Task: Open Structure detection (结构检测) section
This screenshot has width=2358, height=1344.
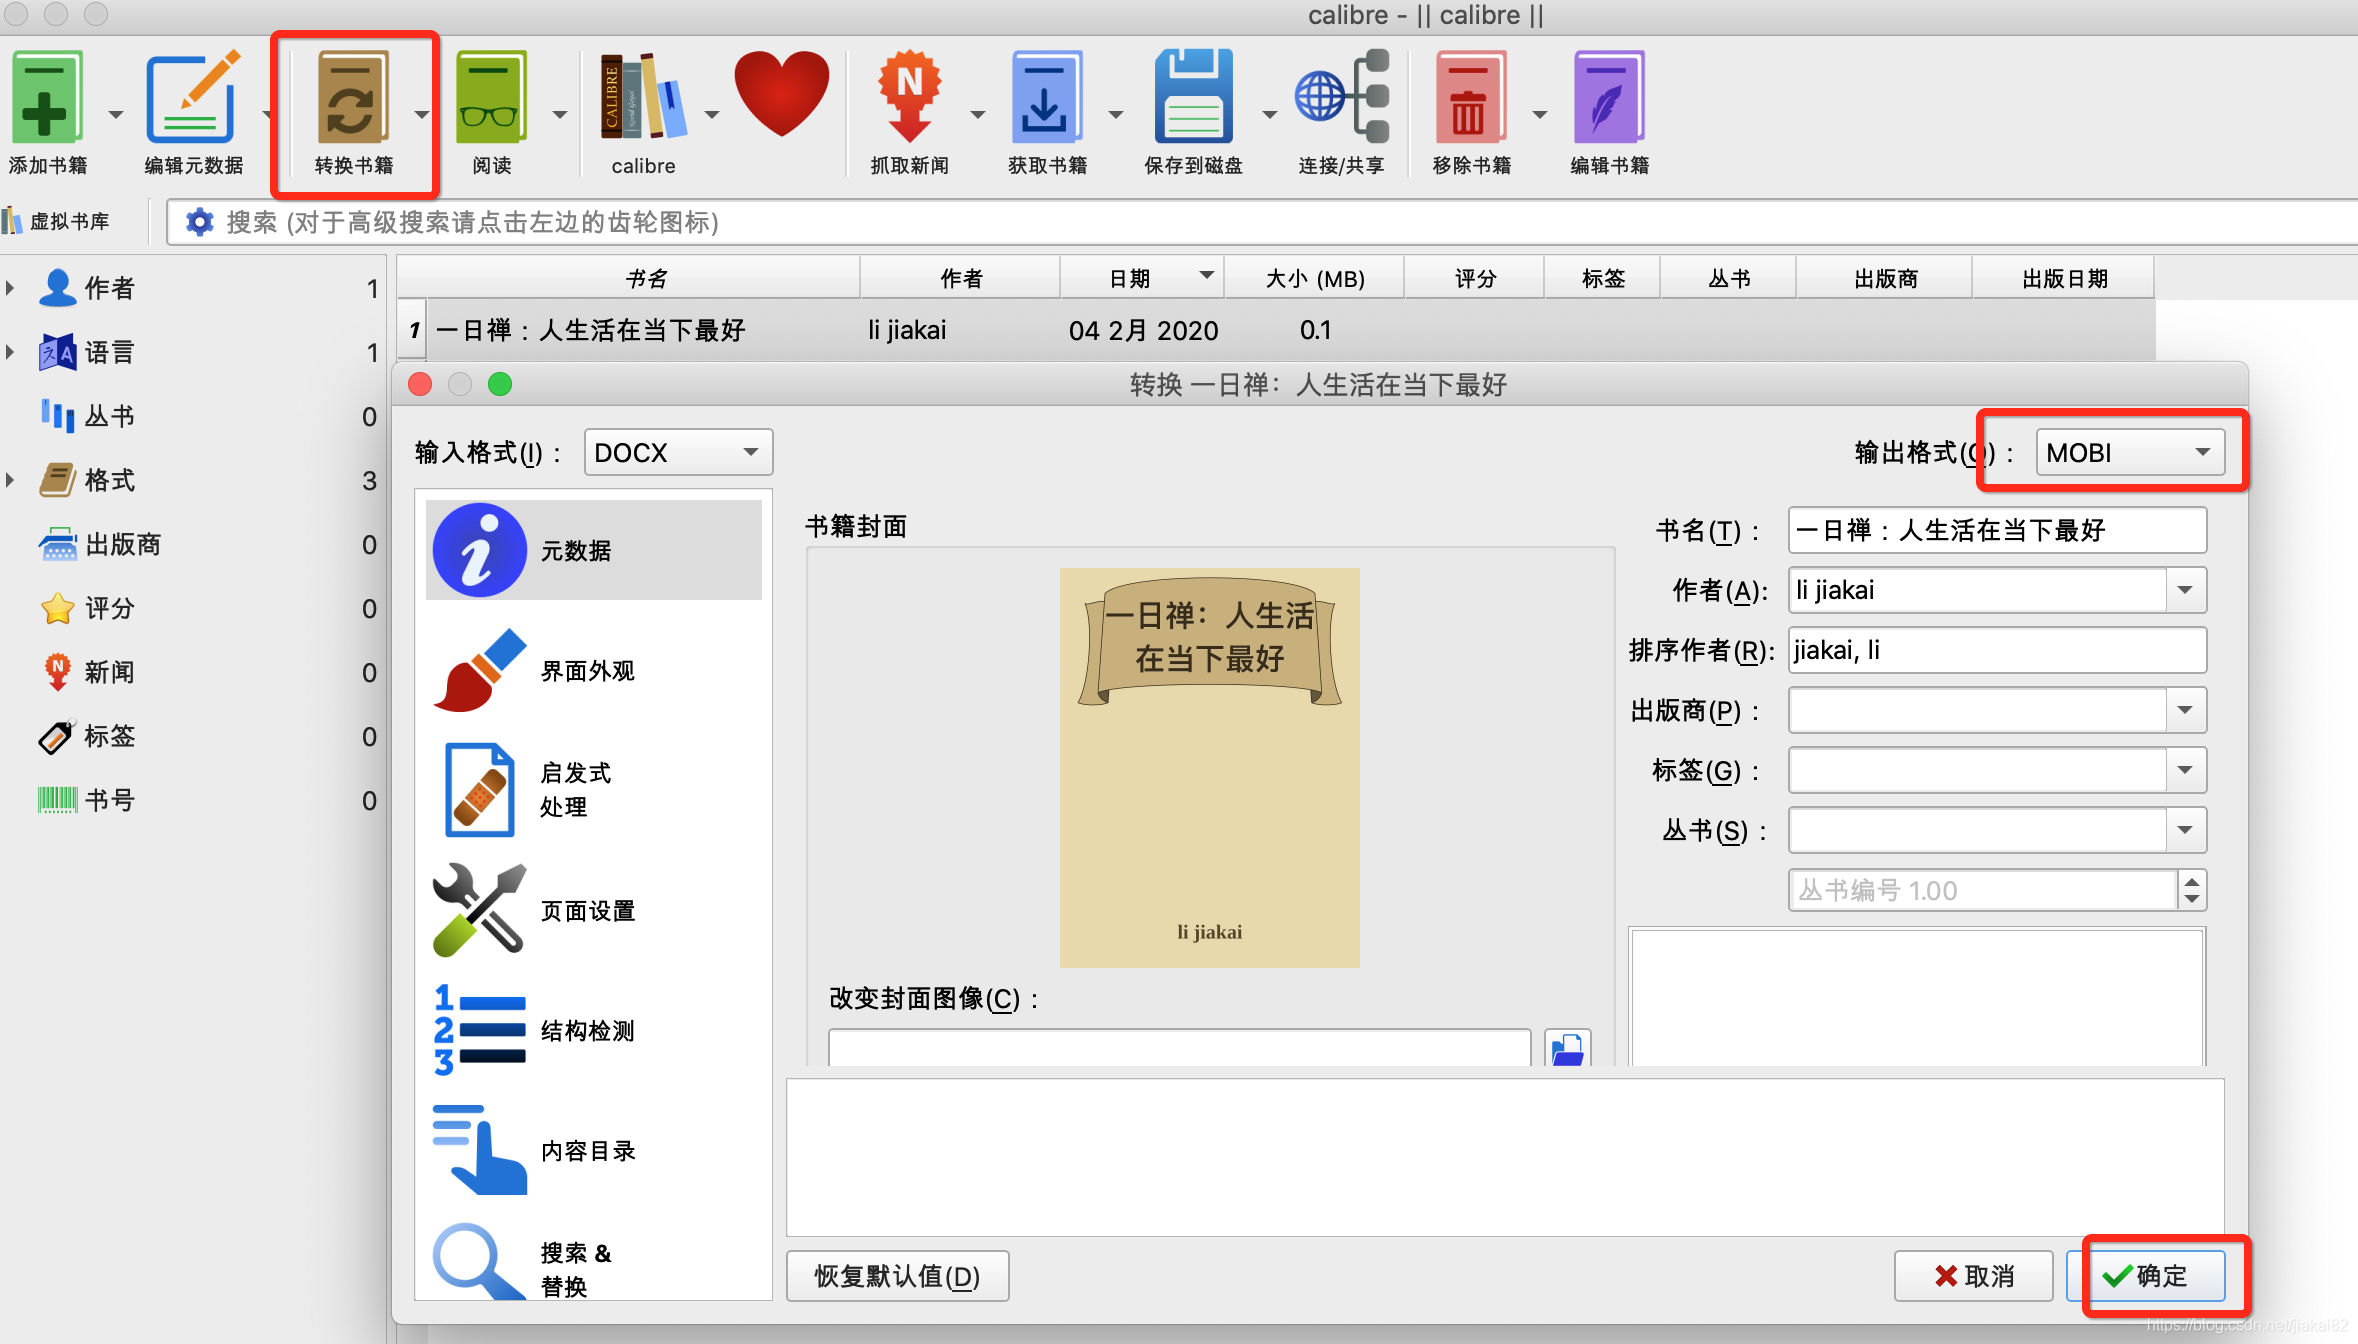Action: pyautogui.click(x=594, y=1030)
